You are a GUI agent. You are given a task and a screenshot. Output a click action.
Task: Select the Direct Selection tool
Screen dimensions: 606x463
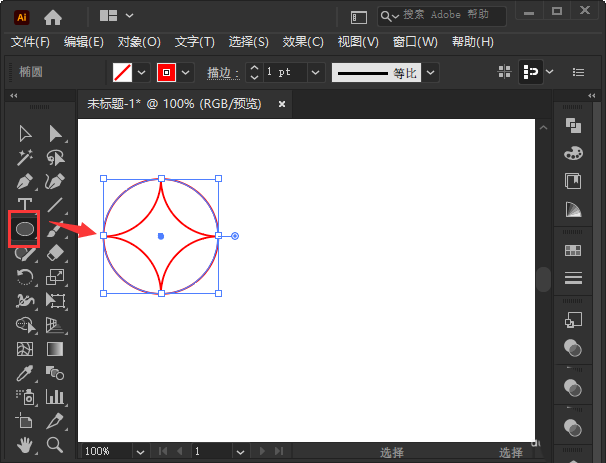(x=56, y=133)
